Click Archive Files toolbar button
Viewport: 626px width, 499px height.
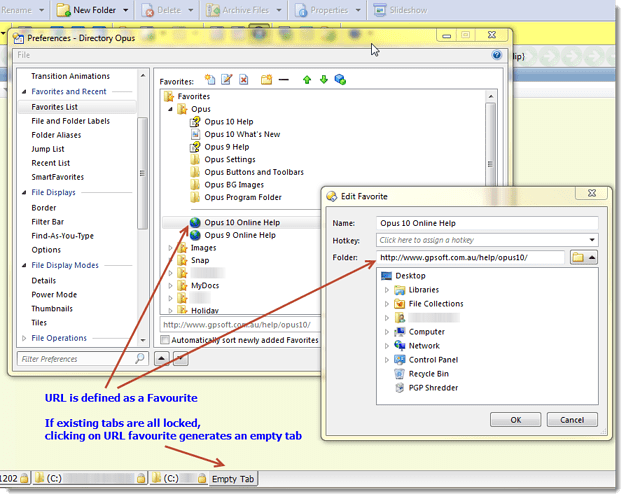coord(237,10)
